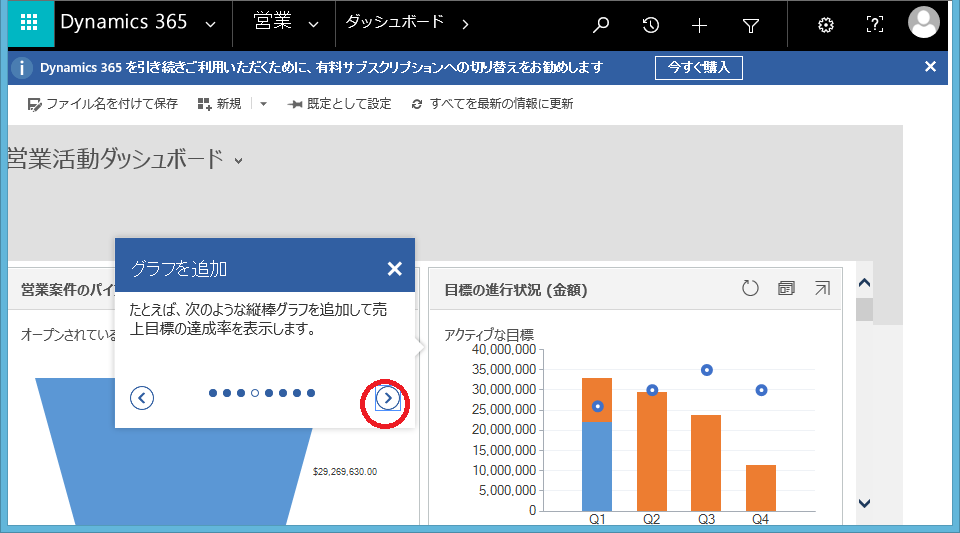Image resolution: width=960 pixels, height=533 pixels.
Task: Open the recent items history icon
Action: point(650,24)
